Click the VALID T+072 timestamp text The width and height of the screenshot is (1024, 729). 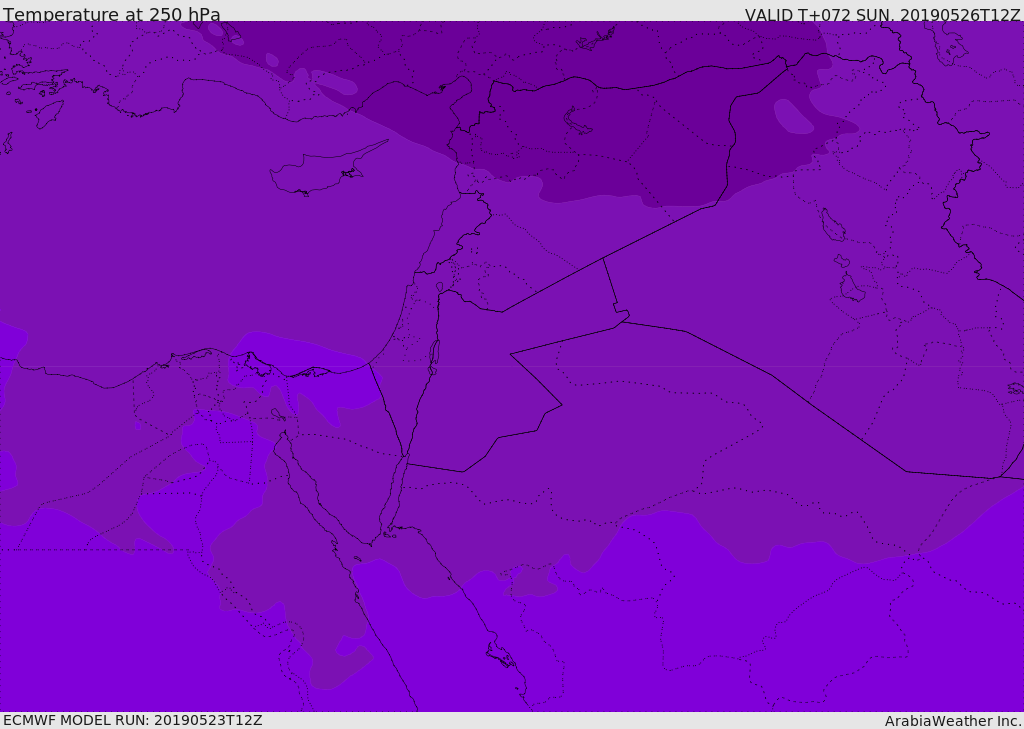(882, 14)
